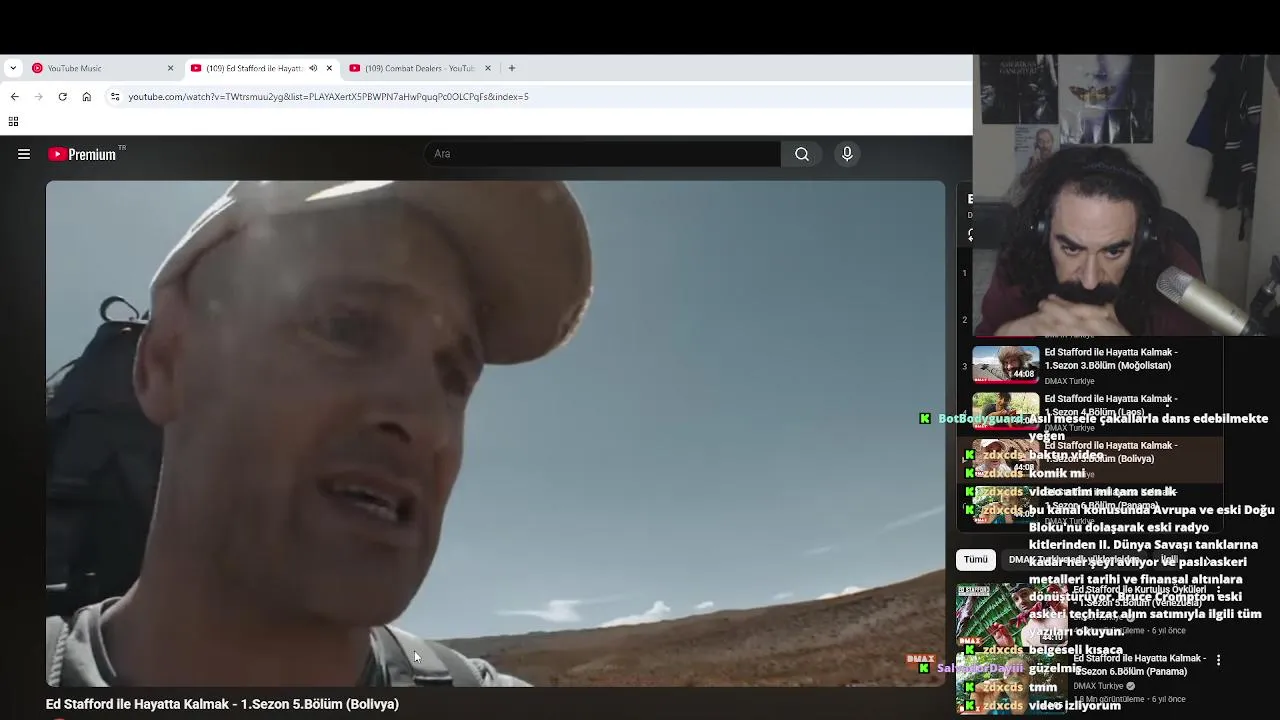View site information for youtube.com
Screen dimensions: 1280x720
click(115, 97)
